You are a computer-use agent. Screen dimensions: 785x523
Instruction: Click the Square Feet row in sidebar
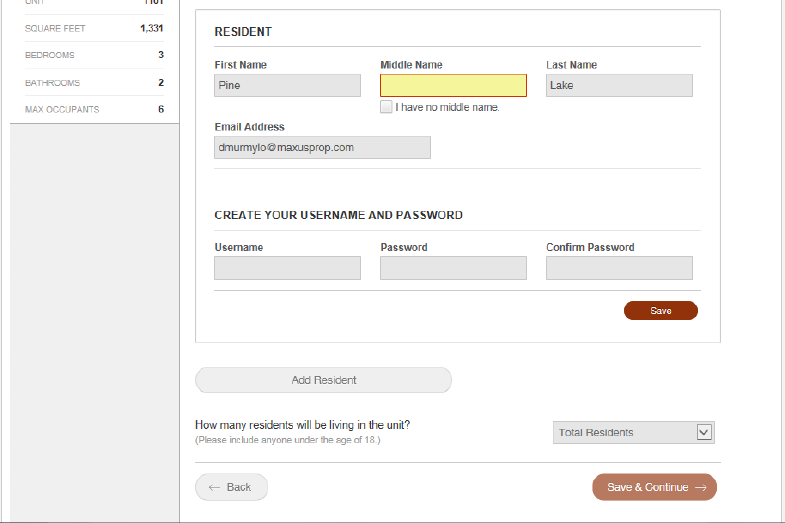pos(94,28)
